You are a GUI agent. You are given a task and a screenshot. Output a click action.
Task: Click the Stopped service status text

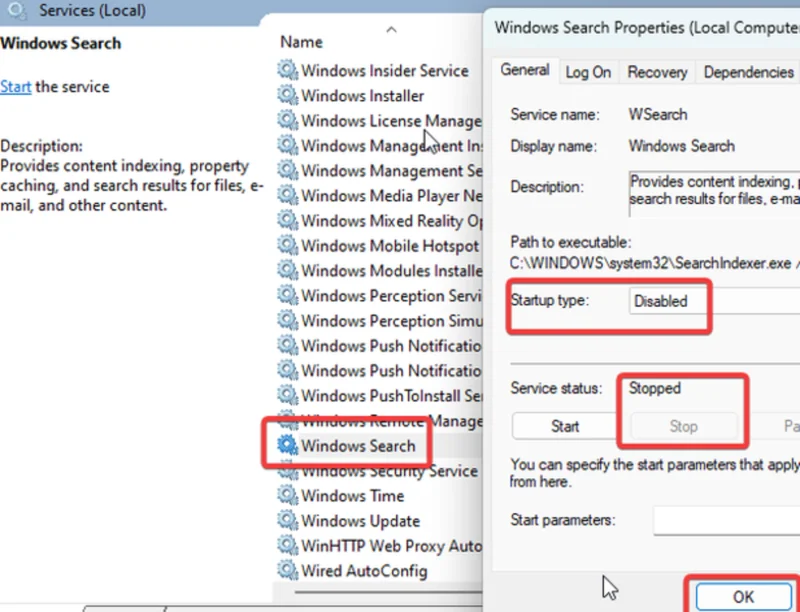(x=655, y=388)
